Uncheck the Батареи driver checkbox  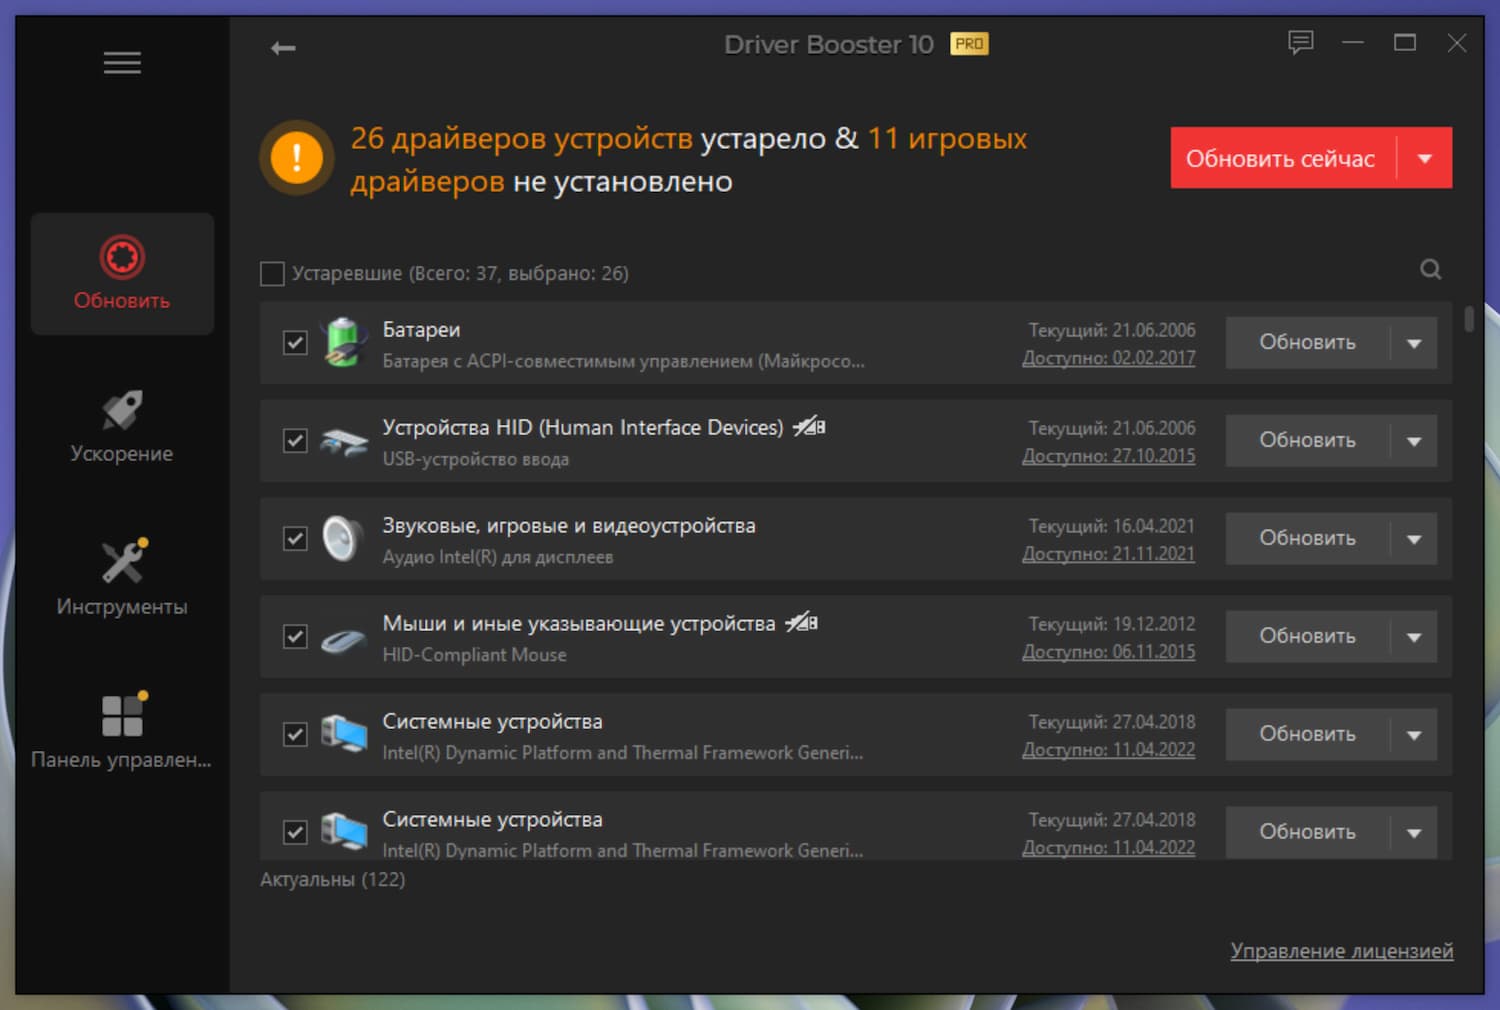coord(294,343)
